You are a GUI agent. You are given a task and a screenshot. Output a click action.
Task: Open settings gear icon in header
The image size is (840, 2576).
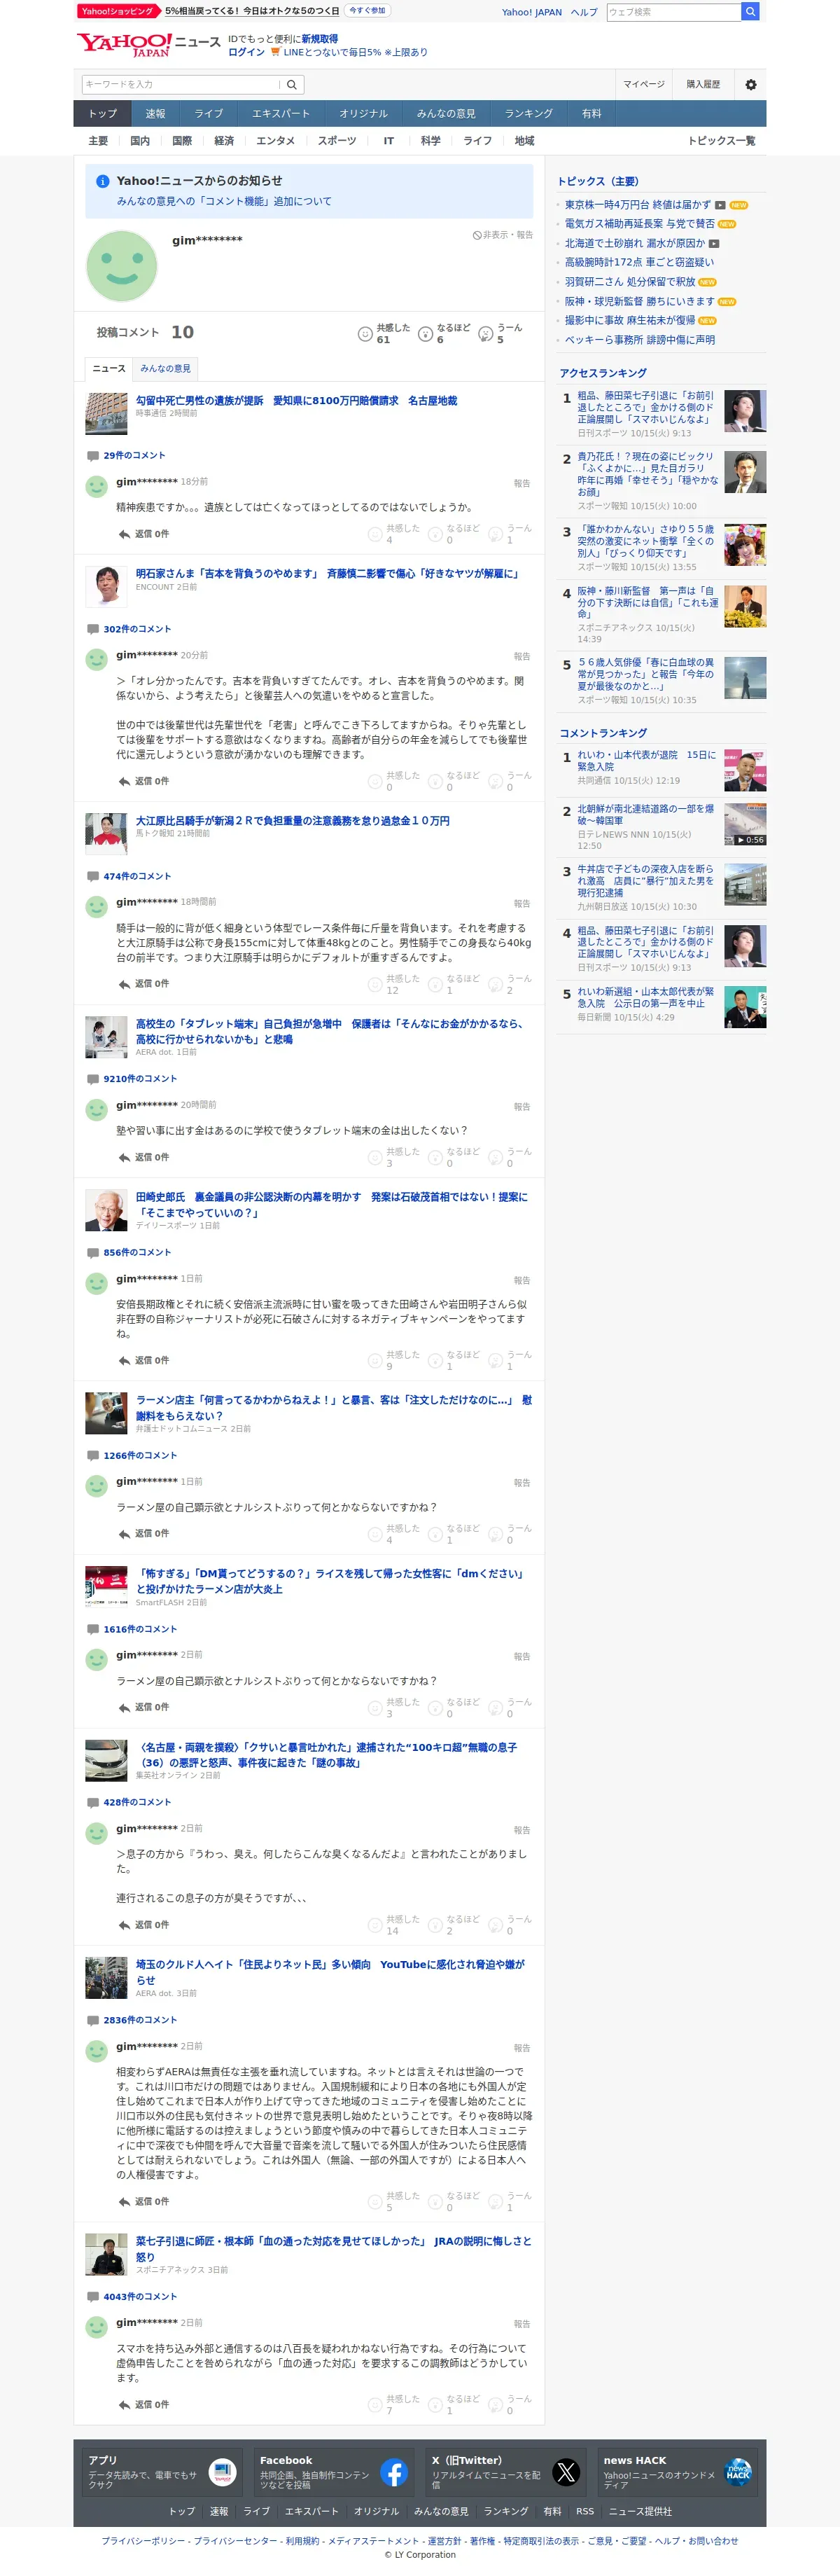(x=751, y=85)
